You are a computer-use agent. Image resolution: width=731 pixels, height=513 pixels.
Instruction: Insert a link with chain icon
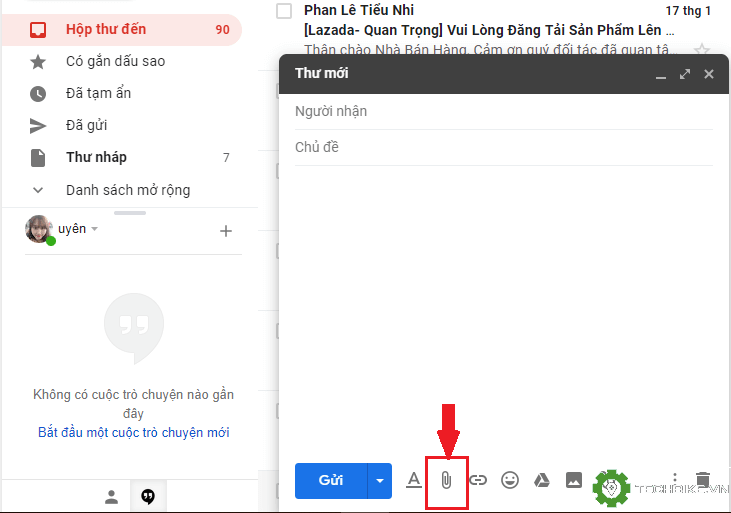pos(478,480)
